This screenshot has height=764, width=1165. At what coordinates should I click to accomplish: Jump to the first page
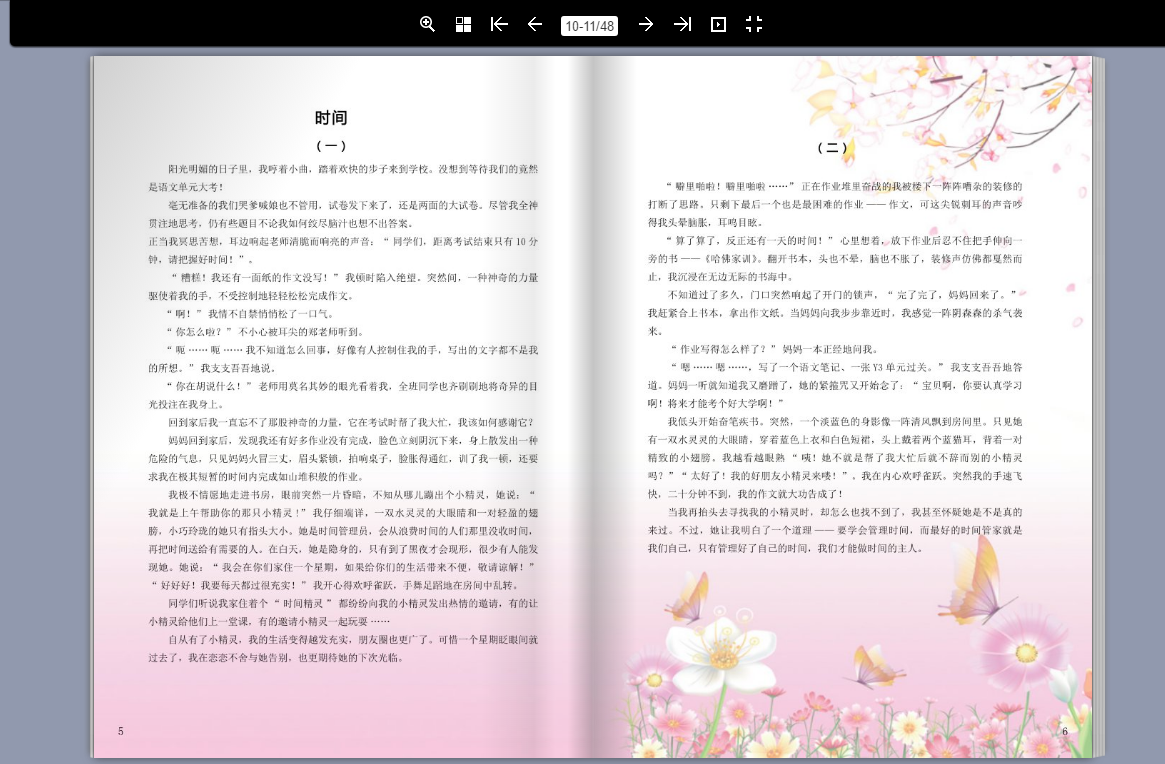(x=499, y=25)
